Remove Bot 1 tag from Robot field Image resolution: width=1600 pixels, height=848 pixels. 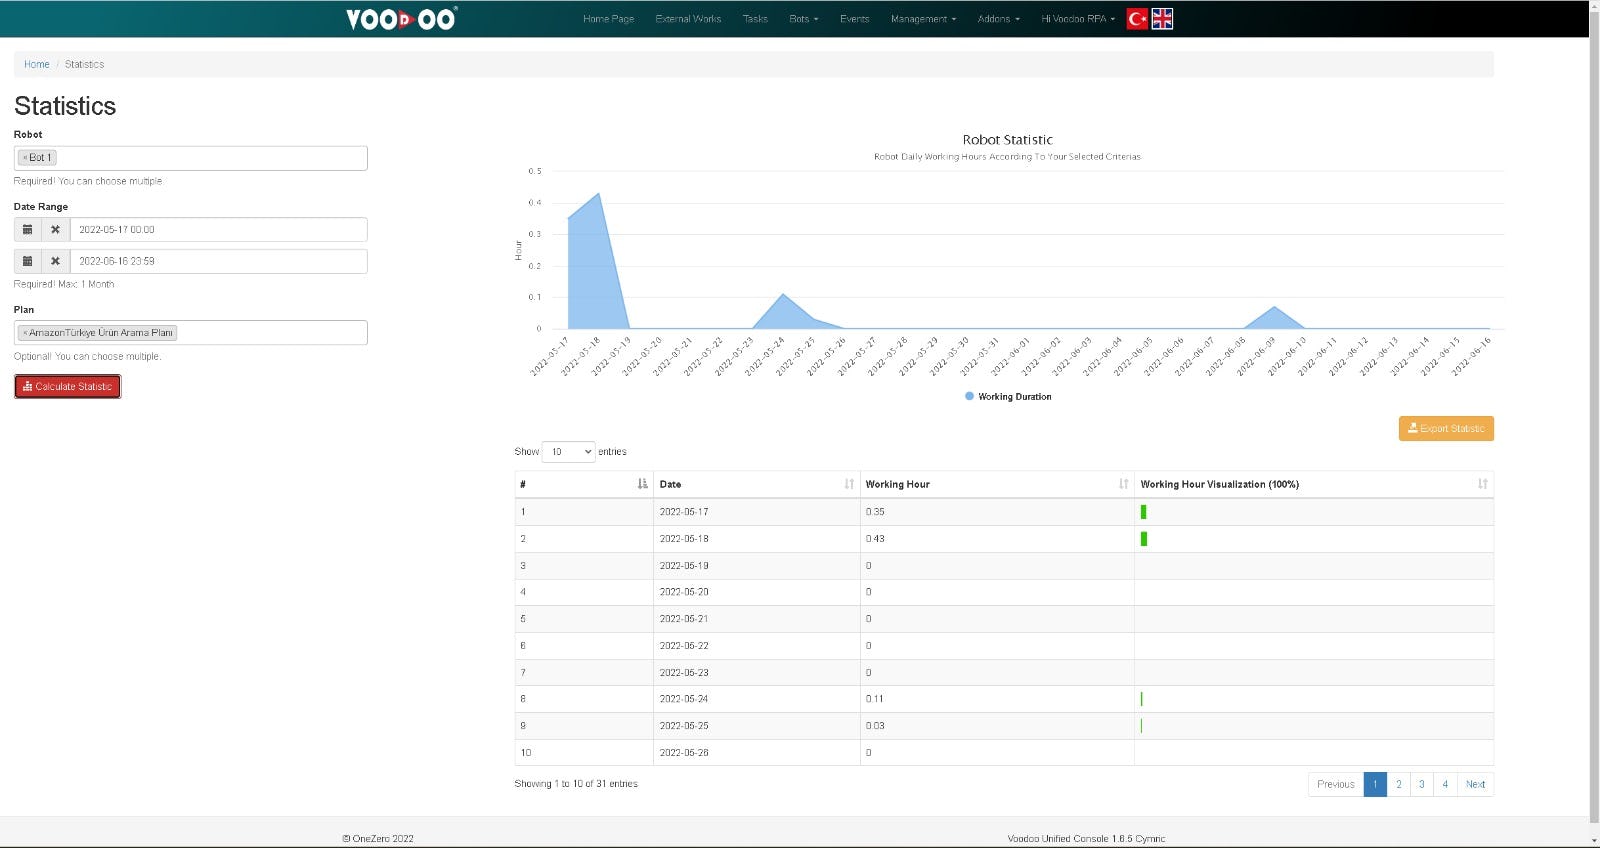click(x=25, y=158)
